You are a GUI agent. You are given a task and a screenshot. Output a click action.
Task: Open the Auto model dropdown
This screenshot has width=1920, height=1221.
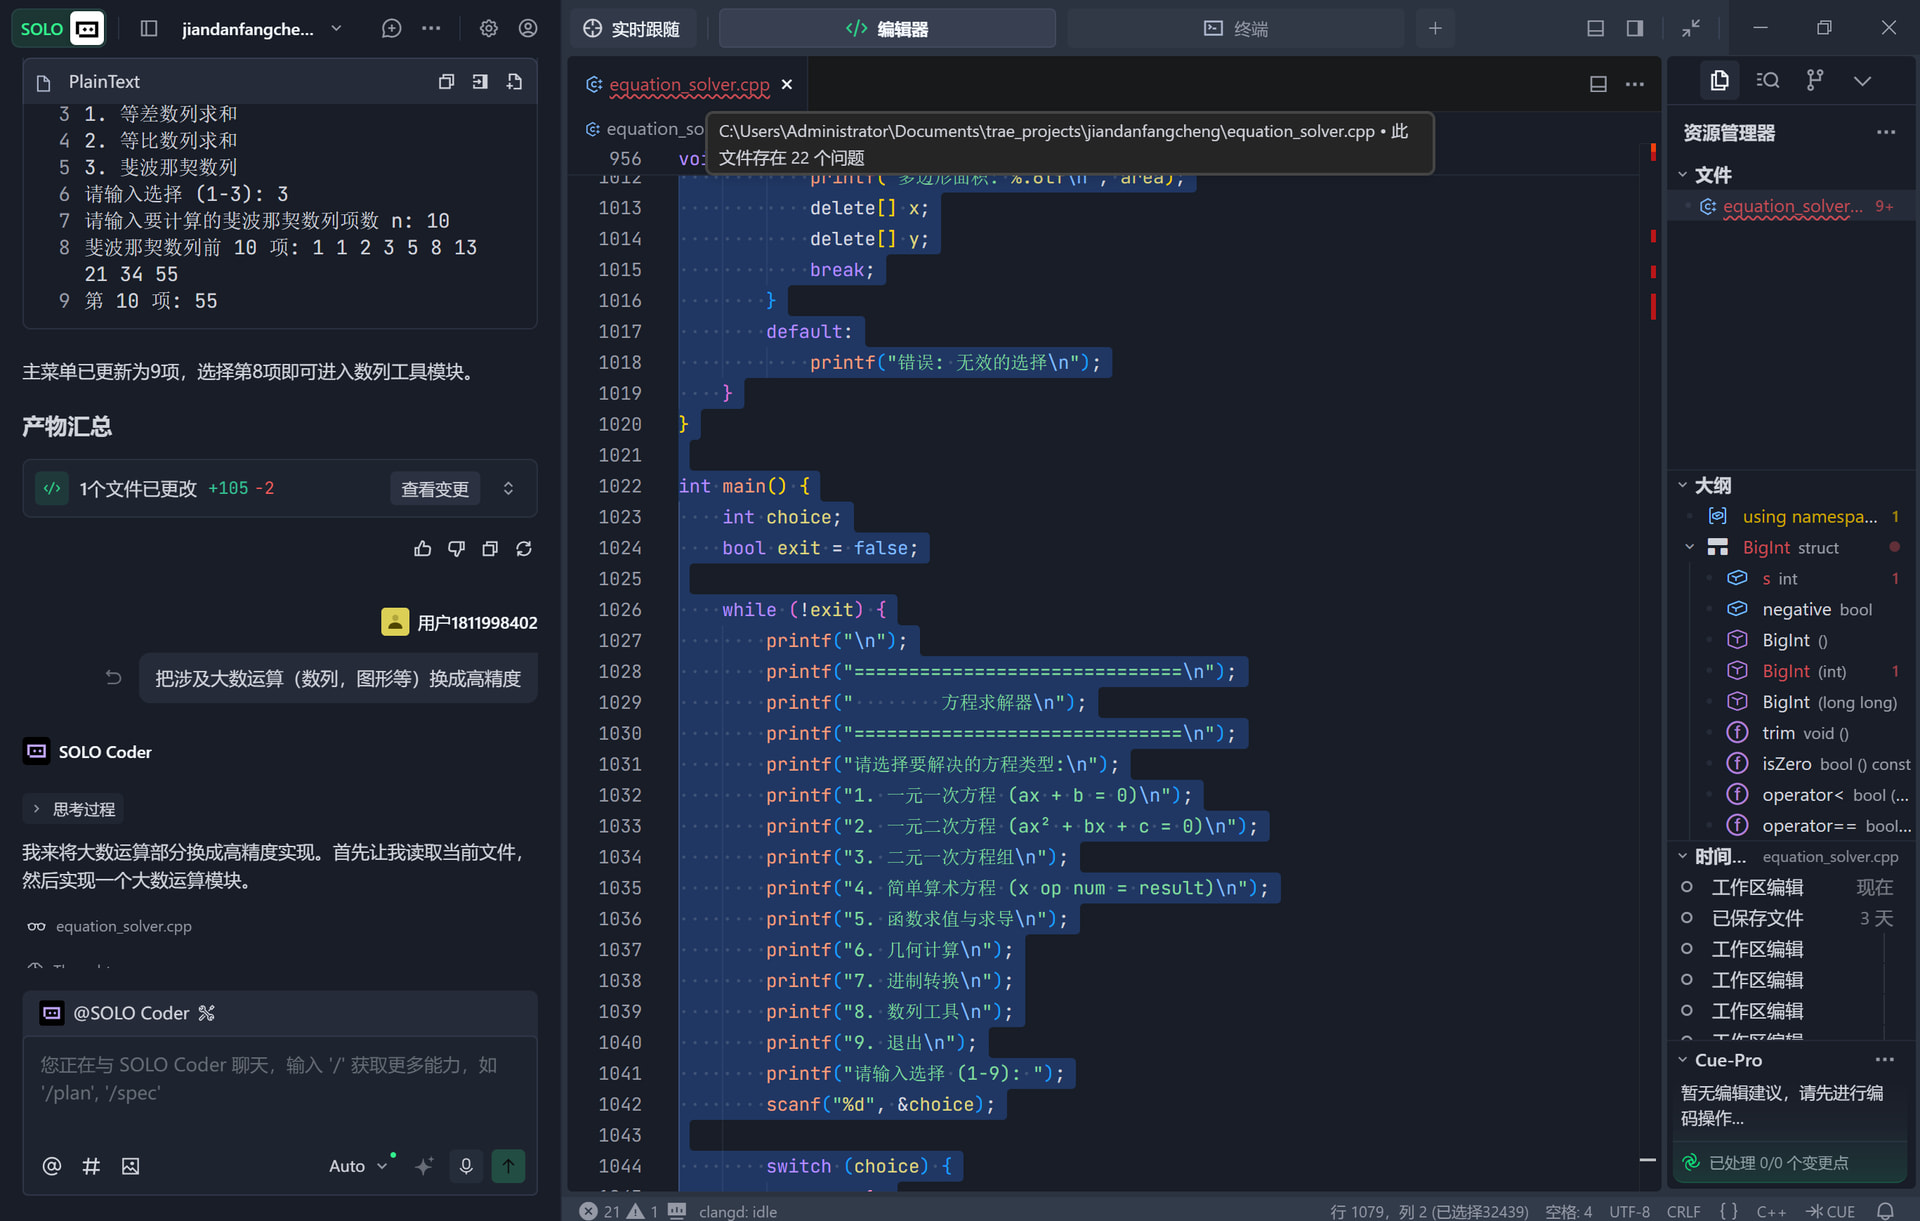tap(357, 1166)
